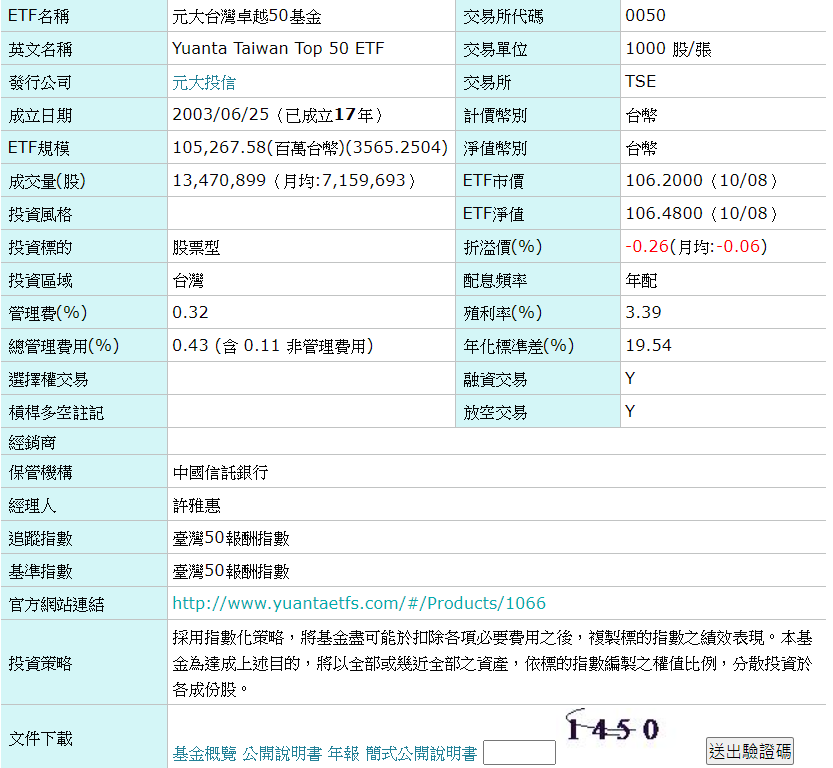Download the 公開說明書 document
The image size is (833, 768).
(282, 754)
